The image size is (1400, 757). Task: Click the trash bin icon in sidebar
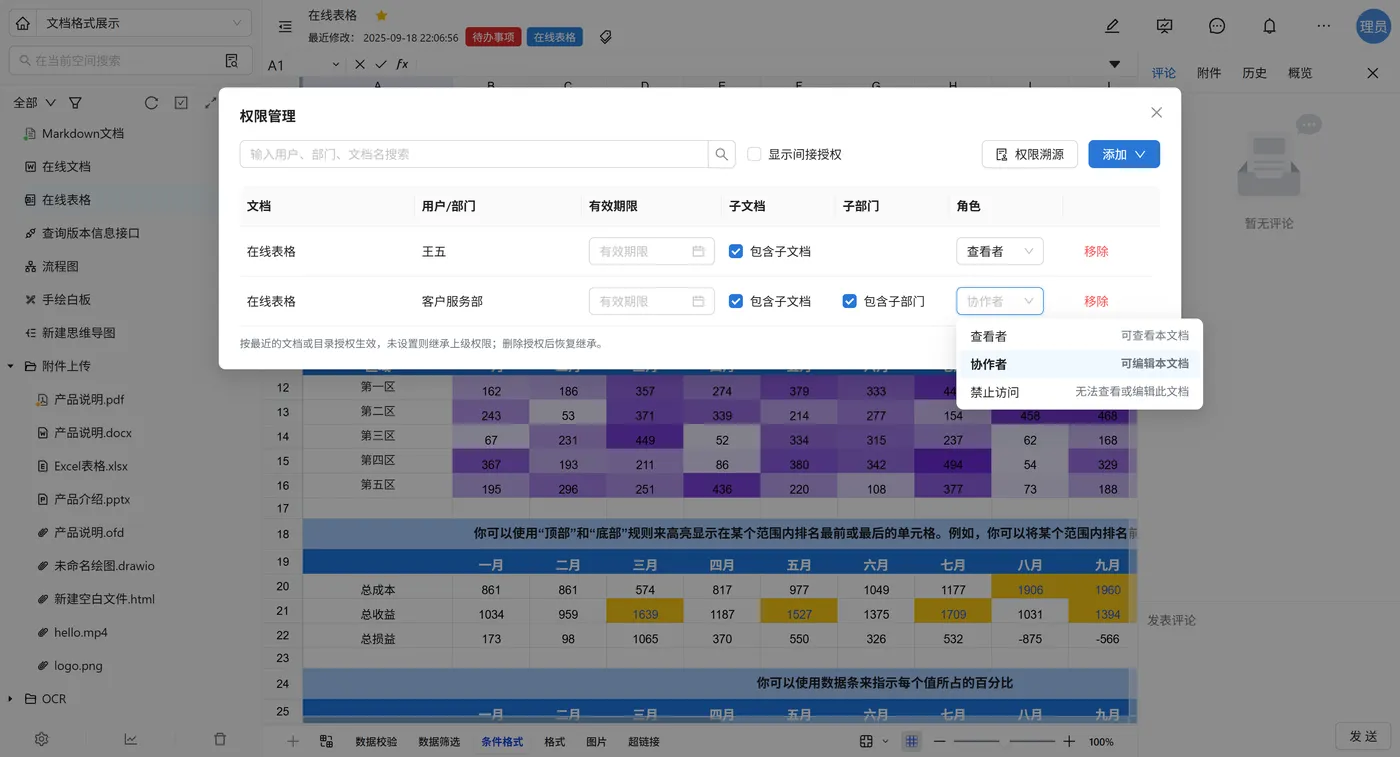[x=220, y=739]
